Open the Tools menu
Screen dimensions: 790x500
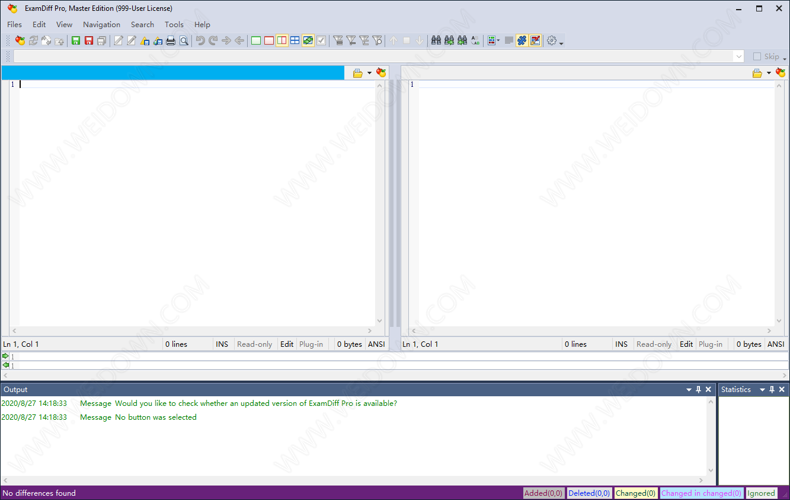coord(174,24)
